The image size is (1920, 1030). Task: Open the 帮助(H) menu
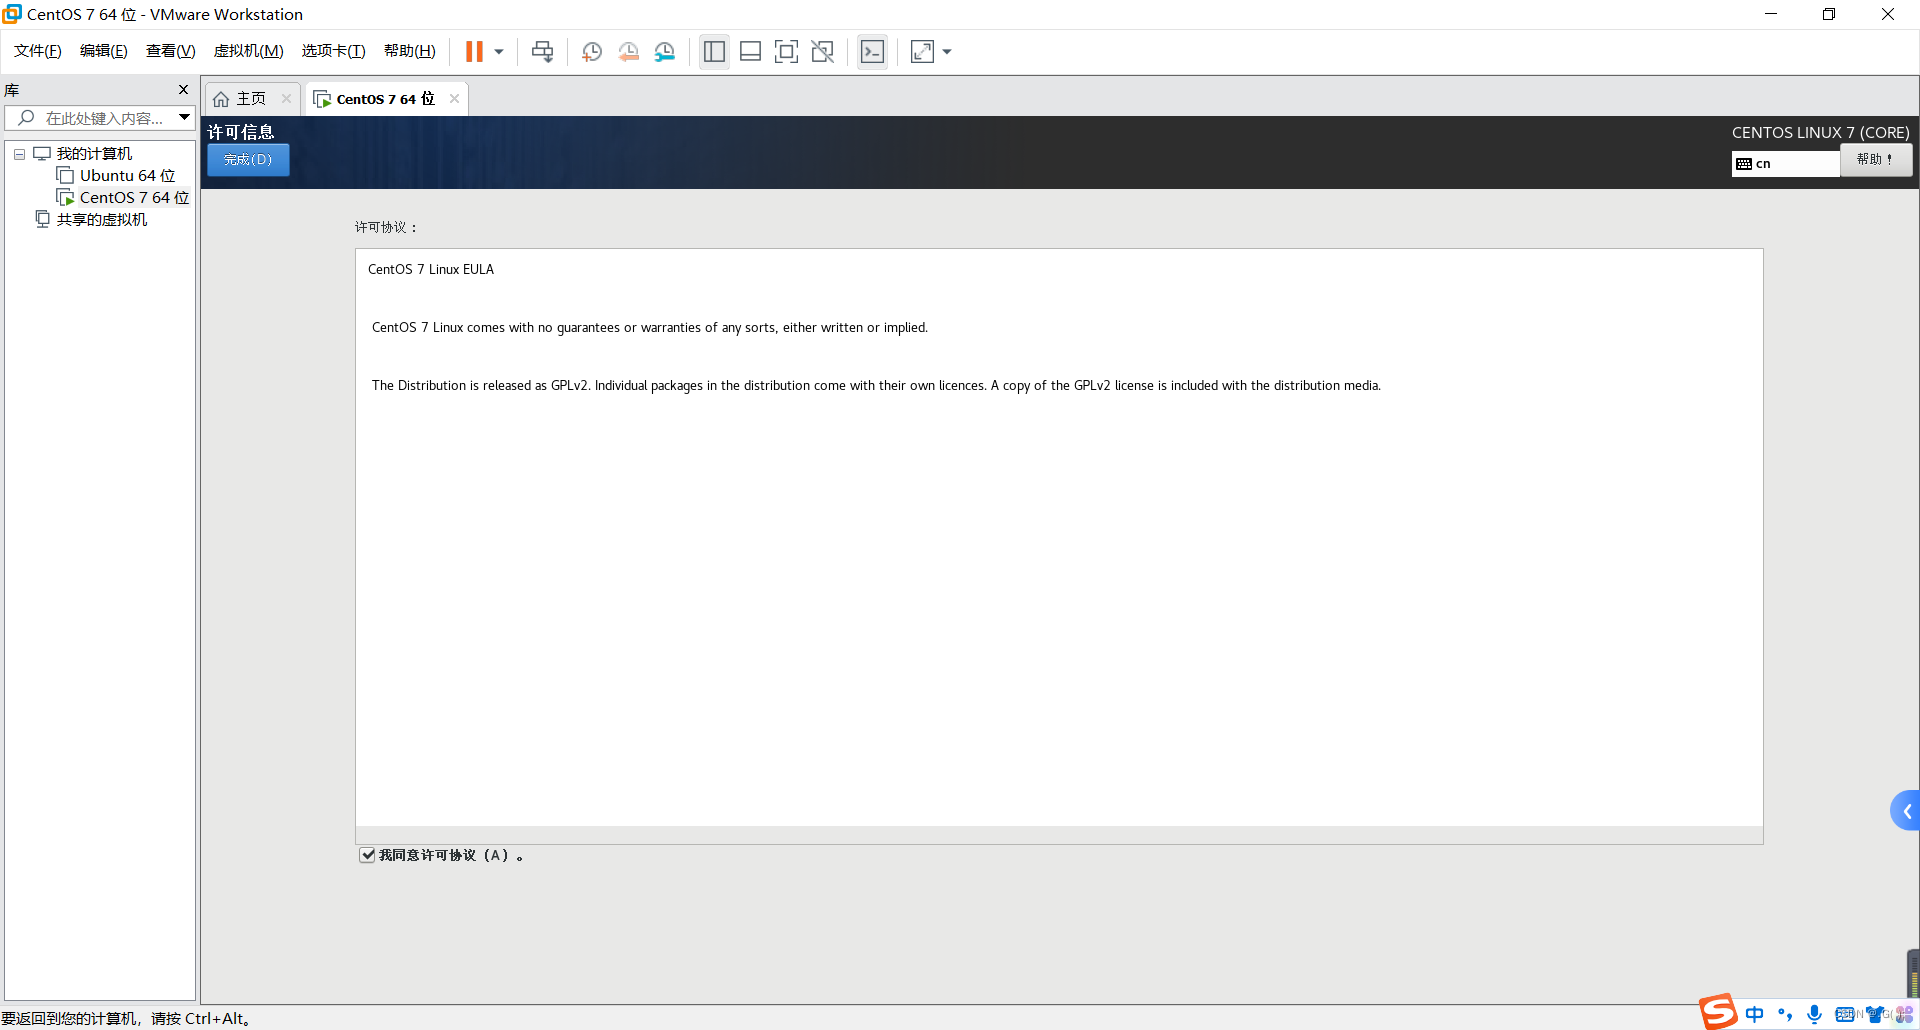tap(410, 51)
